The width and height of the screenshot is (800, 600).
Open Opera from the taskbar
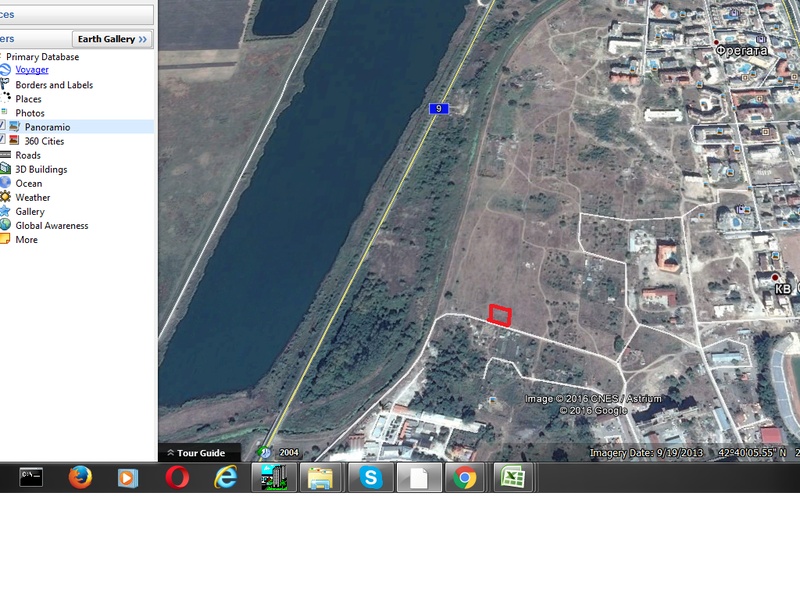pyautogui.click(x=177, y=478)
